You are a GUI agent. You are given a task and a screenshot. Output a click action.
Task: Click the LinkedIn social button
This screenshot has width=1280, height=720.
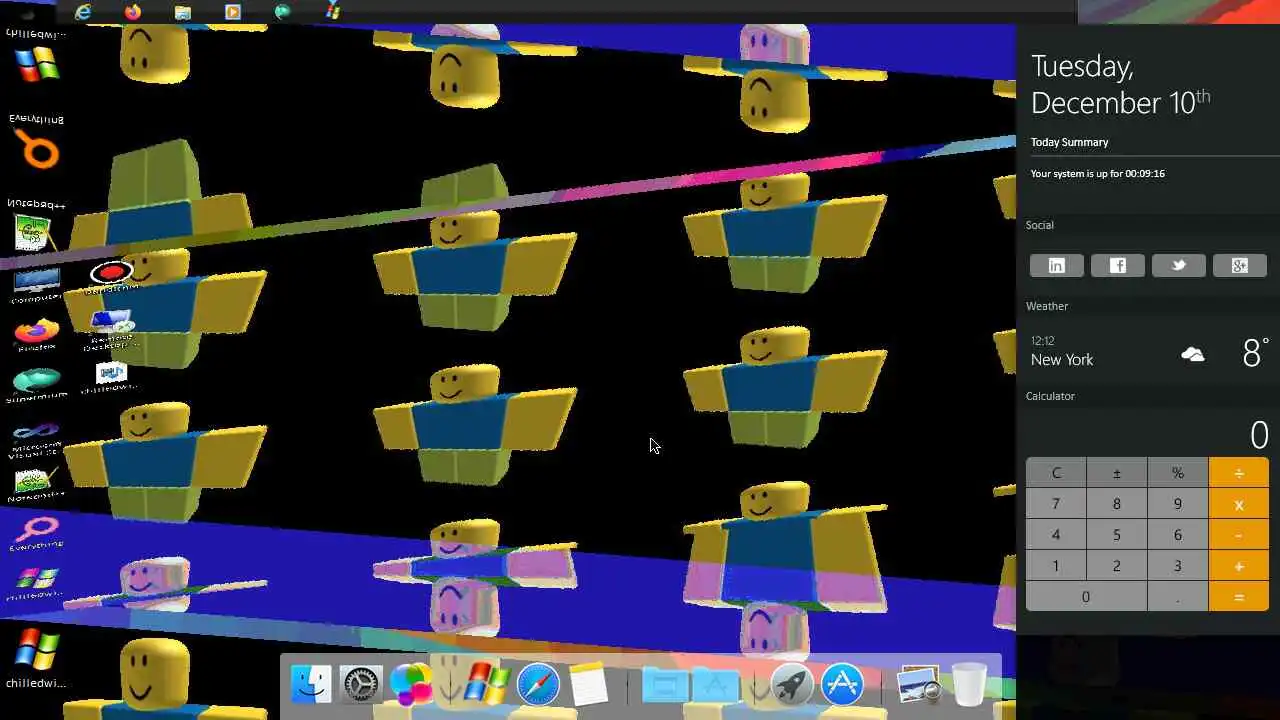(1056, 265)
